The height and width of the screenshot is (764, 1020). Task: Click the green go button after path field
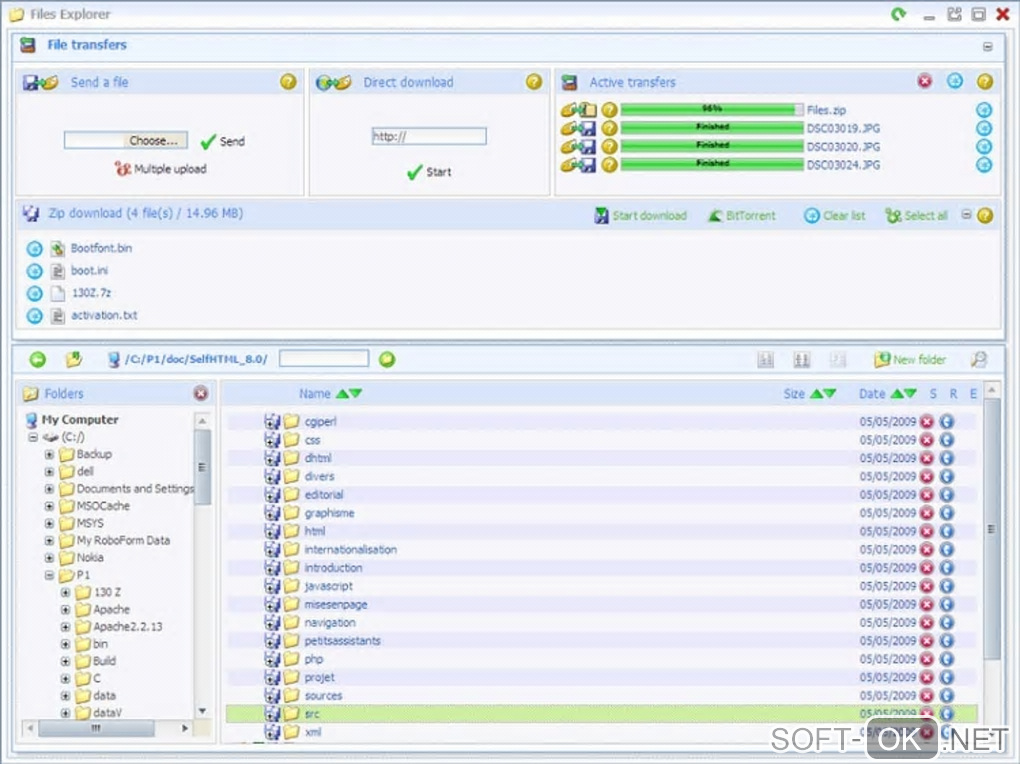pyautogui.click(x=387, y=359)
